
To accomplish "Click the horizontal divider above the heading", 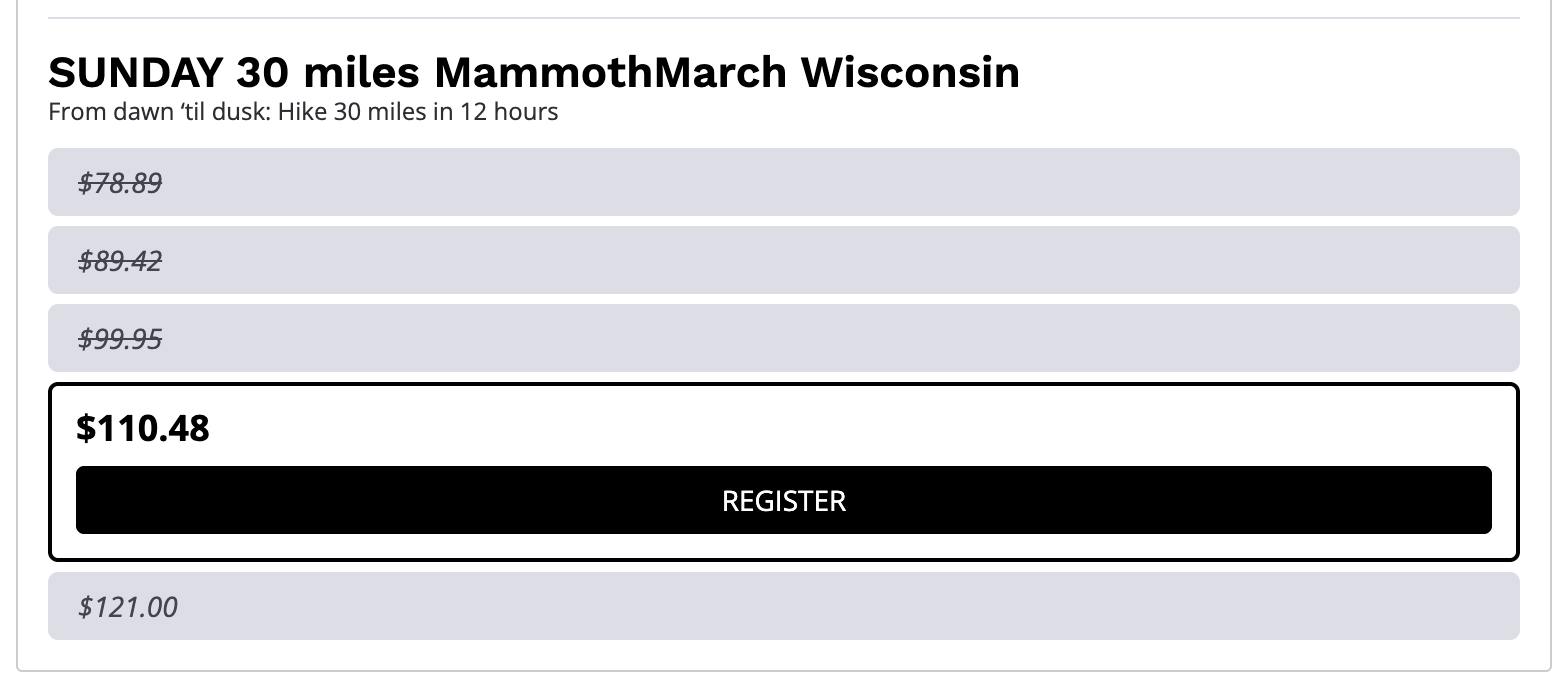I will [x=783, y=18].
